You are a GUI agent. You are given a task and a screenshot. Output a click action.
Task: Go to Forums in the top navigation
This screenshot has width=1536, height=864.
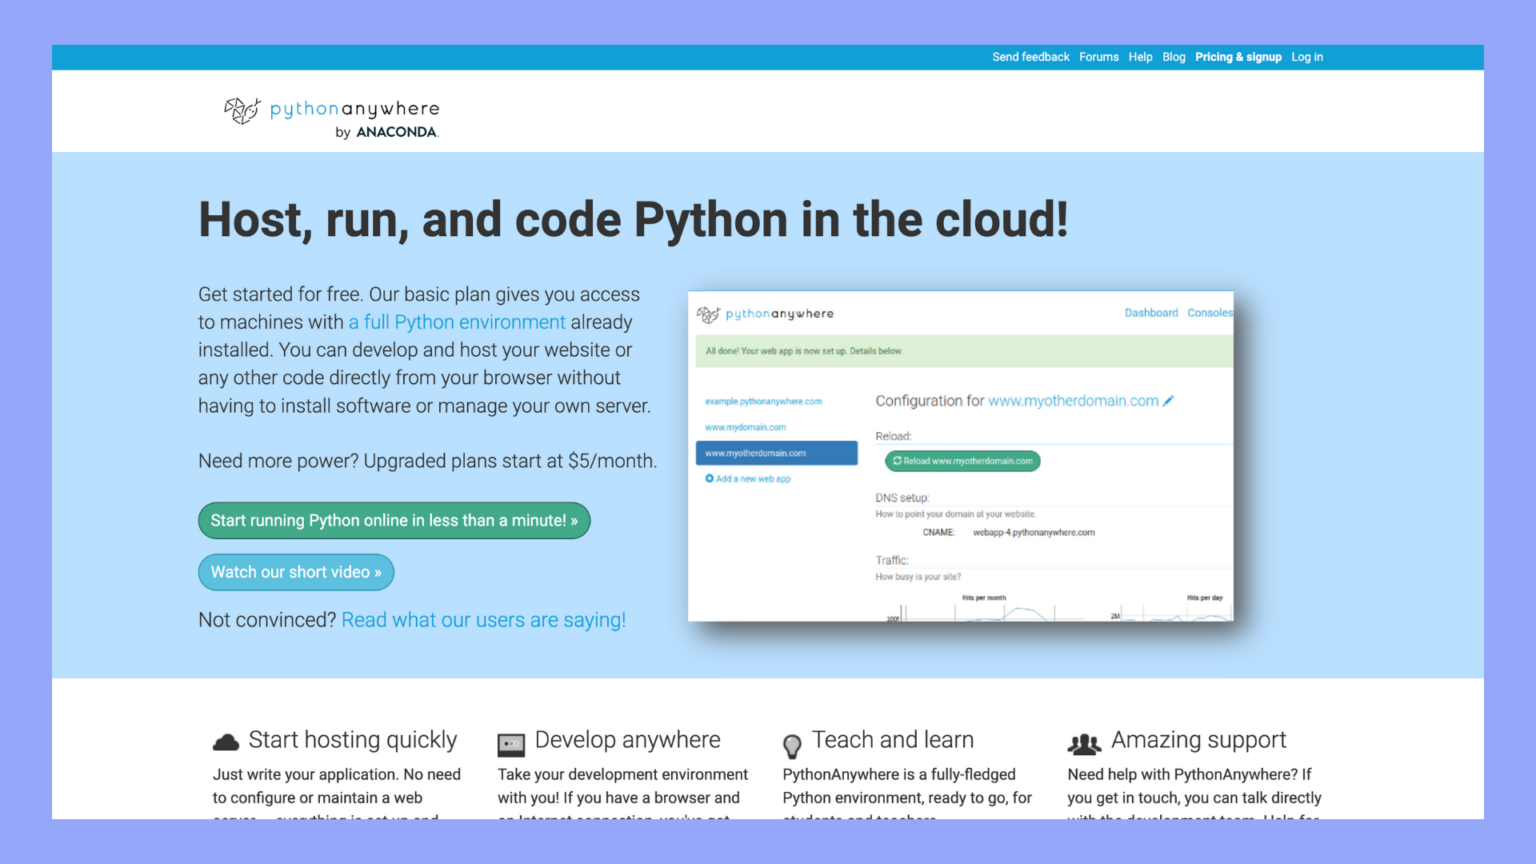point(1098,57)
